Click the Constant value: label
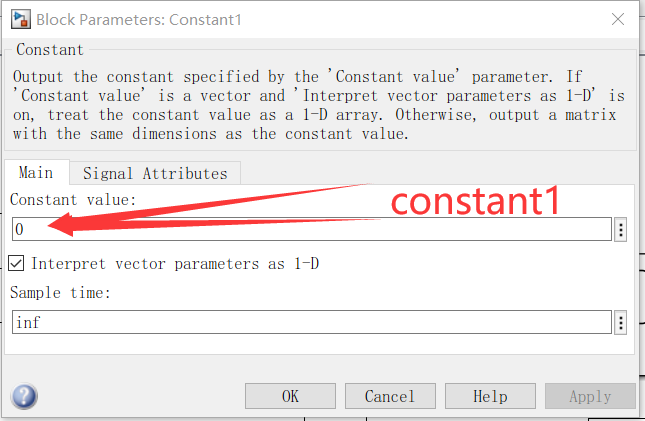The image size is (645, 421). [73, 201]
